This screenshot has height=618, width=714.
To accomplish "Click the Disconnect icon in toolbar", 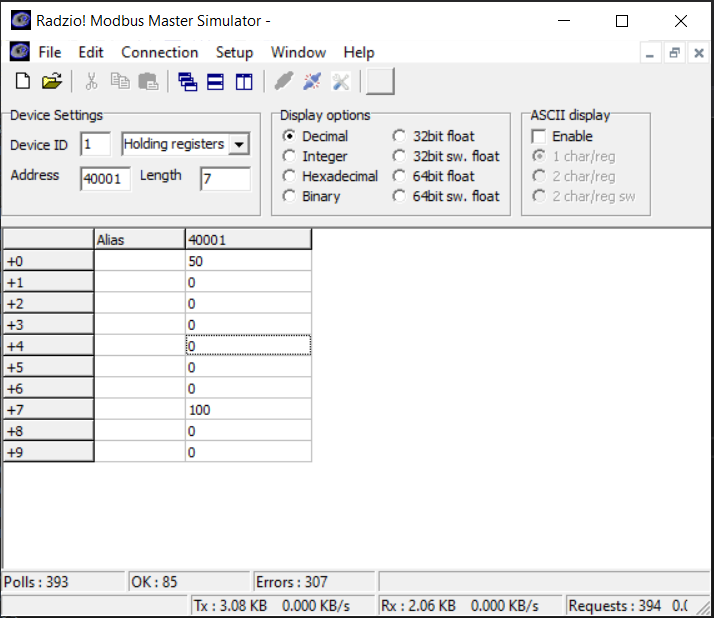I will click(312, 82).
